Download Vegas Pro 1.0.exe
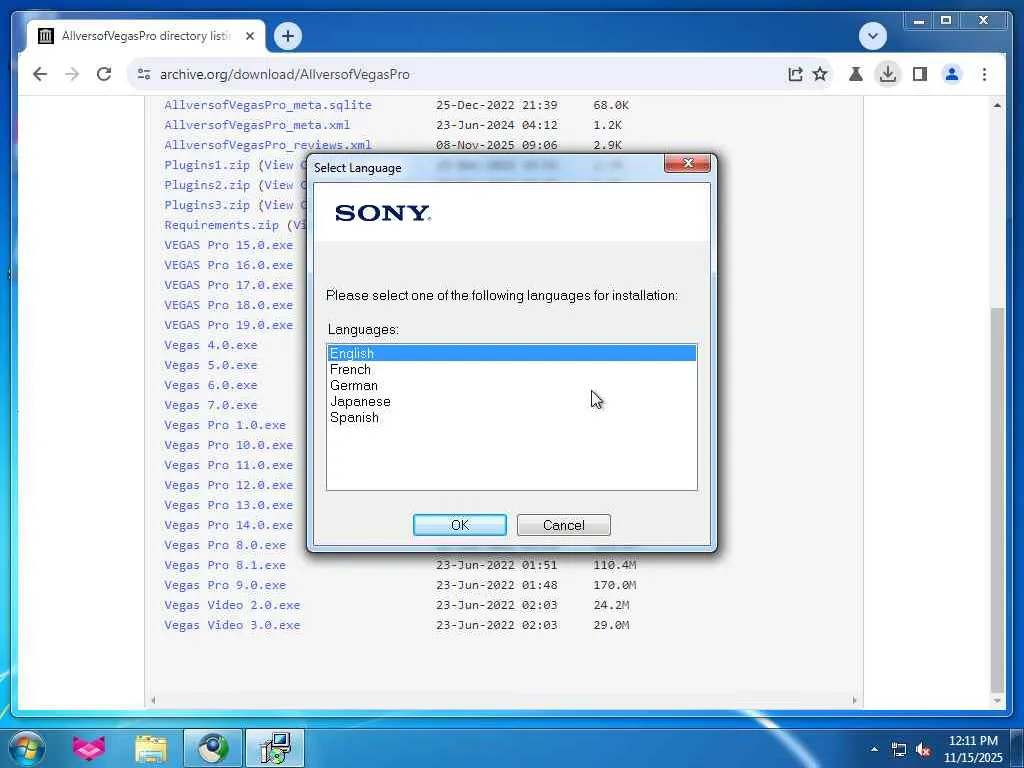1024x768 pixels. click(225, 425)
